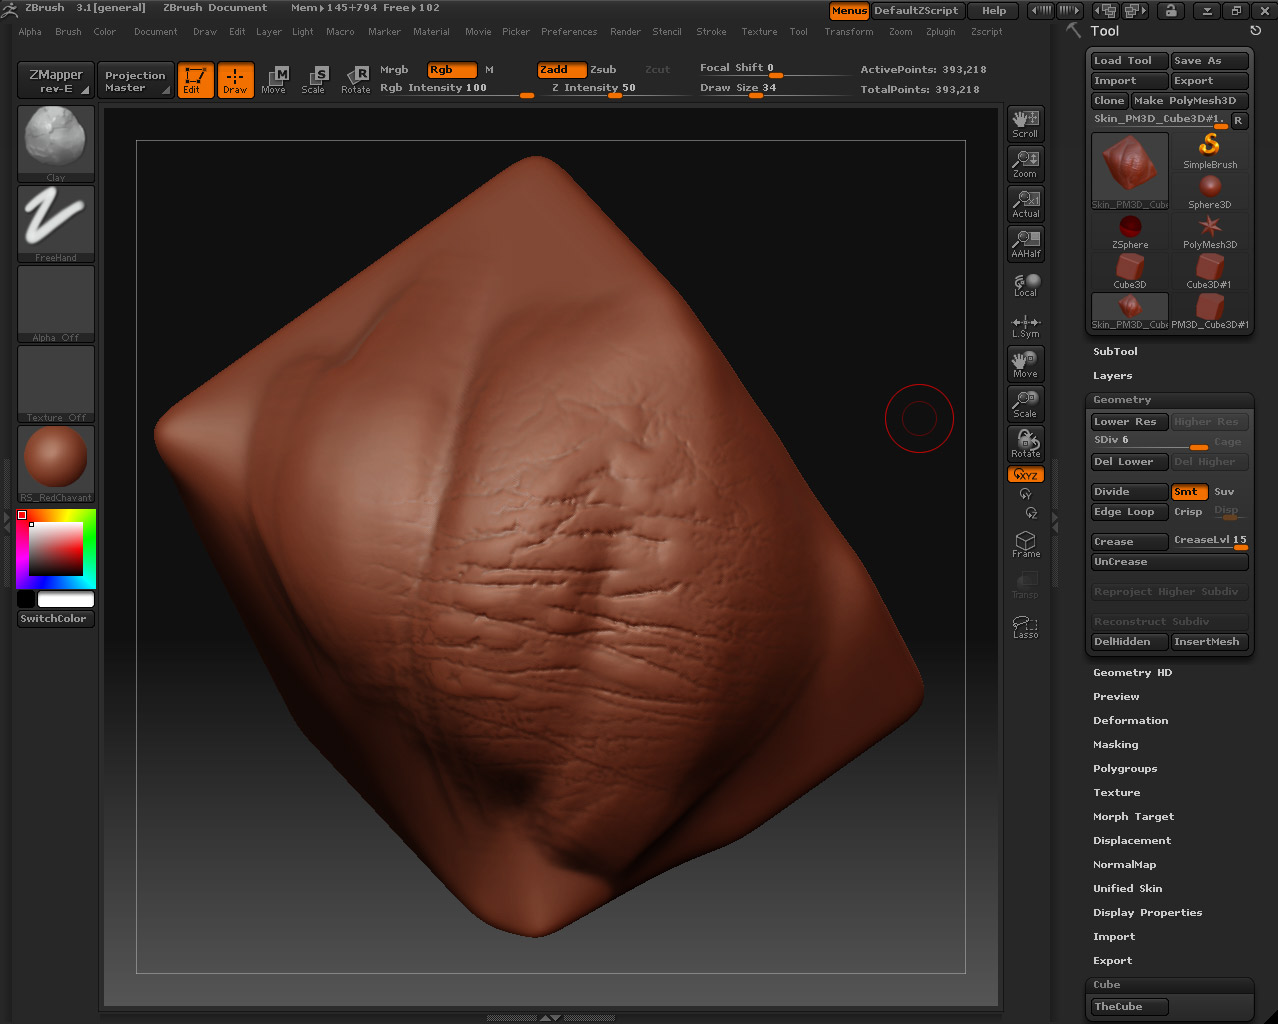
Task: Select the Scroll canvas navigation icon
Action: point(1025,124)
